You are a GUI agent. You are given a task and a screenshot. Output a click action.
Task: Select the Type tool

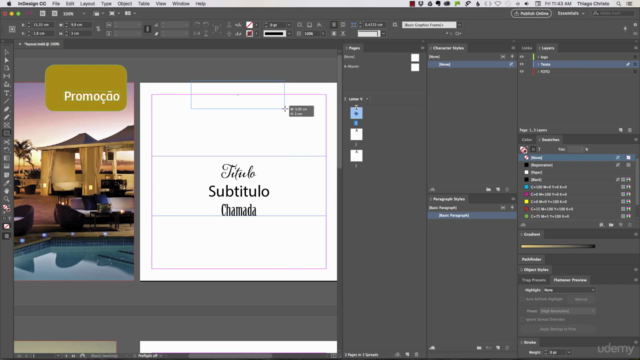click(x=7, y=93)
